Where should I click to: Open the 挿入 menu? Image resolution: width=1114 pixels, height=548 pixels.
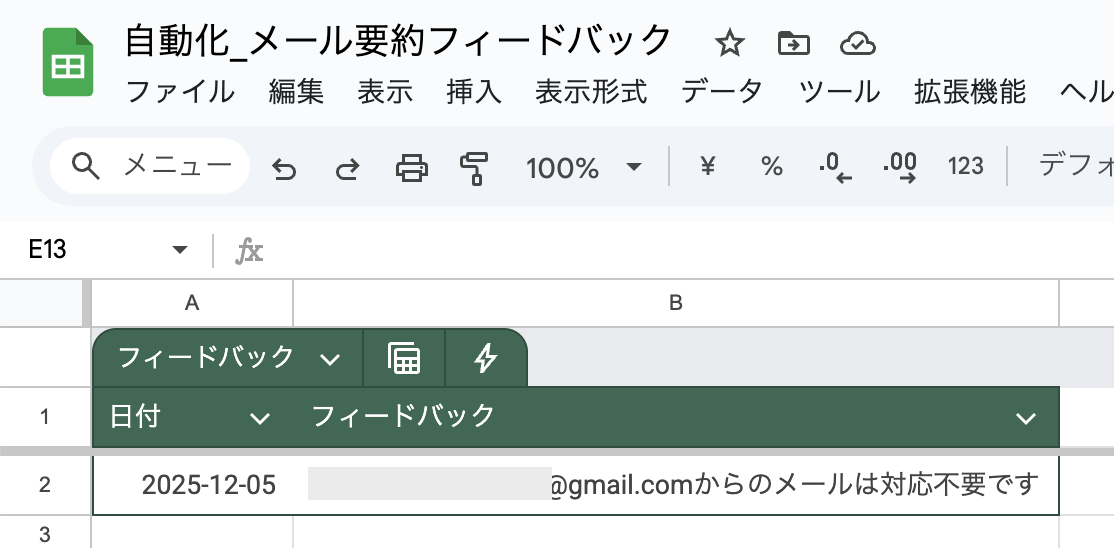(474, 92)
